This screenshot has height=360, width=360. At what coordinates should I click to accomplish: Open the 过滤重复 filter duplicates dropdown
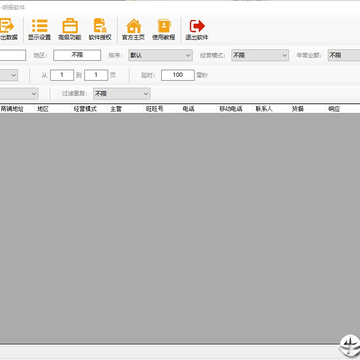tap(122, 94)
